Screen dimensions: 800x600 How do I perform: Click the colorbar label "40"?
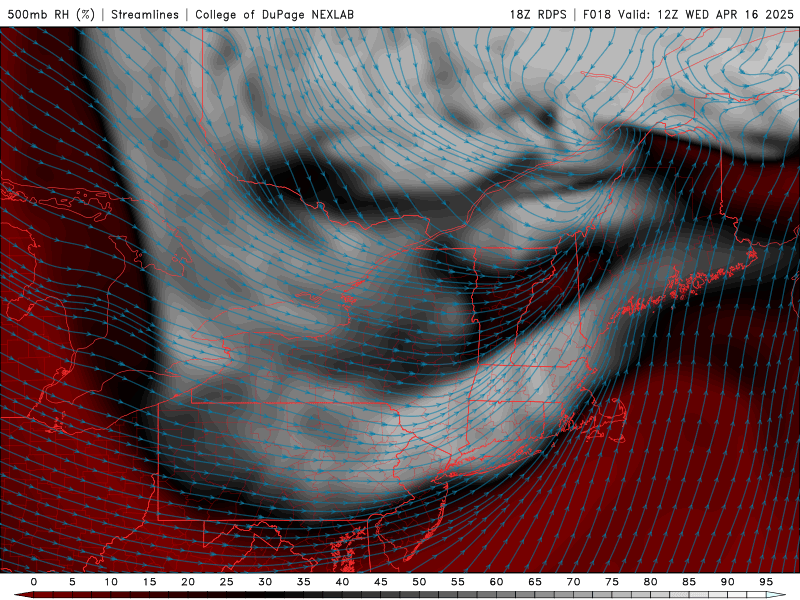pos(342,582)
